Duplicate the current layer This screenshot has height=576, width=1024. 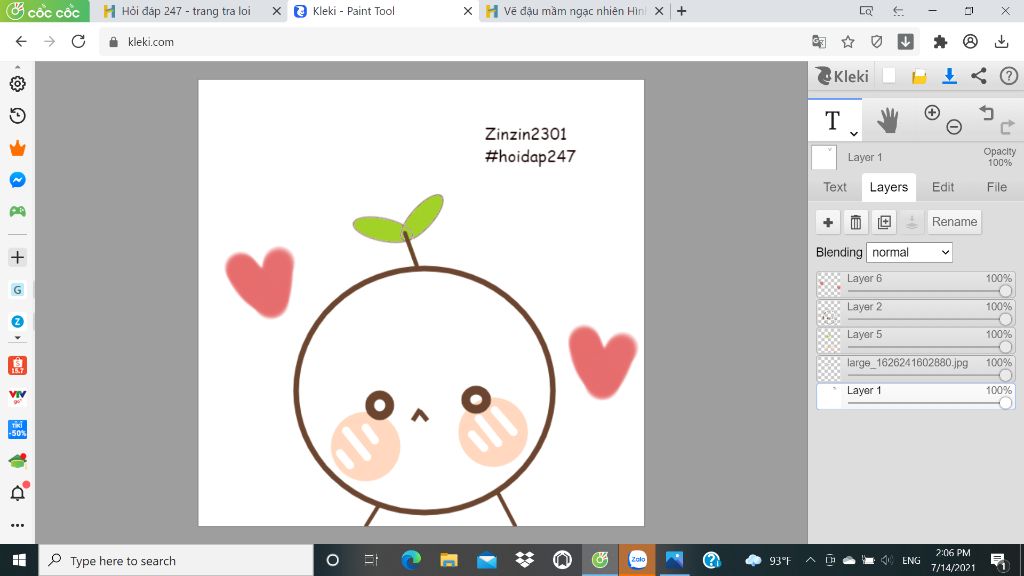coord(884,222)
